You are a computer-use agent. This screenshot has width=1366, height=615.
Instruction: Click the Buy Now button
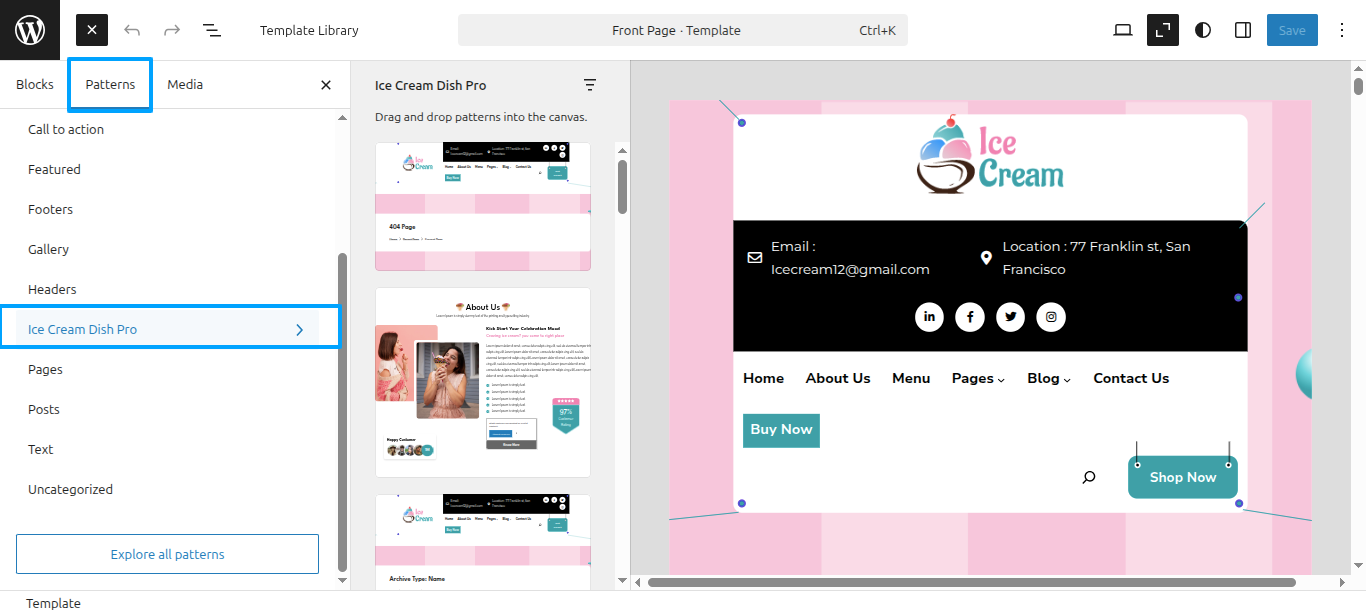pyautogui.click(x=781, y=430)
